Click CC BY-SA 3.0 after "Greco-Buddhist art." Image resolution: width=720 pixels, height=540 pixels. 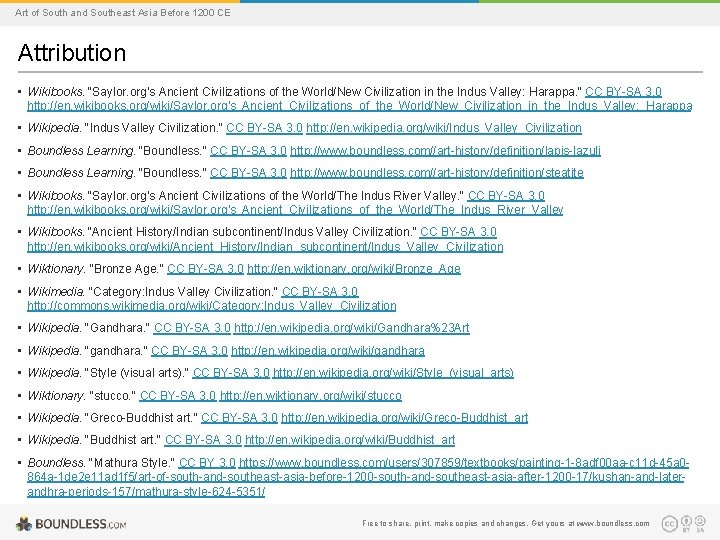tap(239, 417)
